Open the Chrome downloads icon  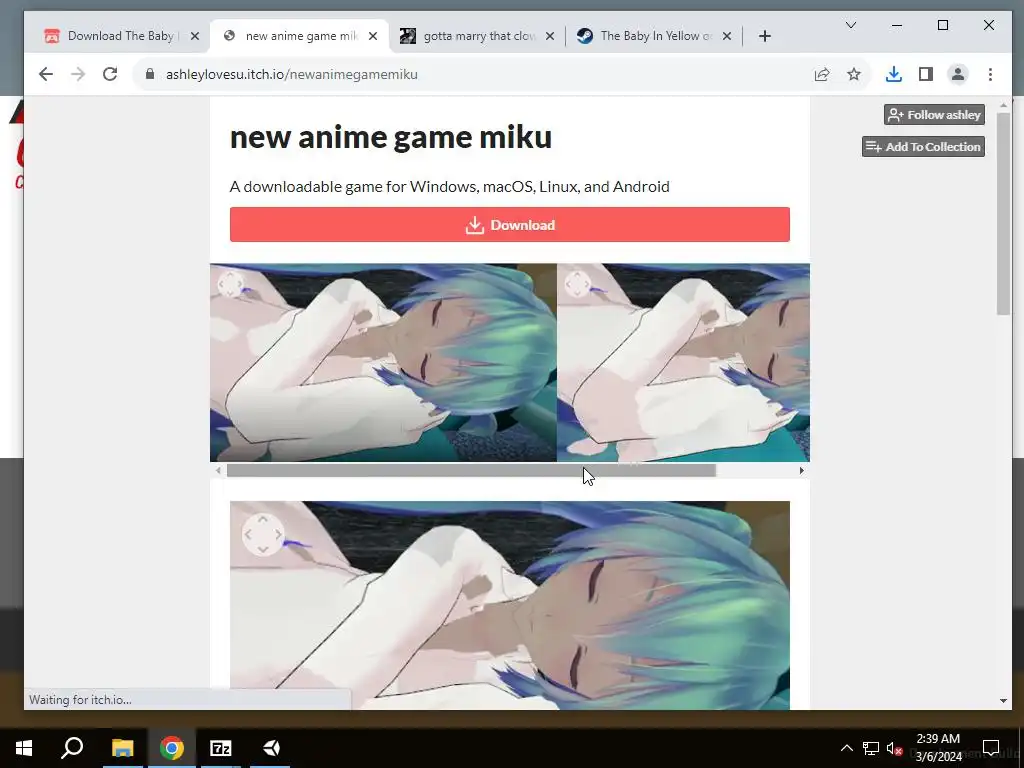[x=893, y=74]
